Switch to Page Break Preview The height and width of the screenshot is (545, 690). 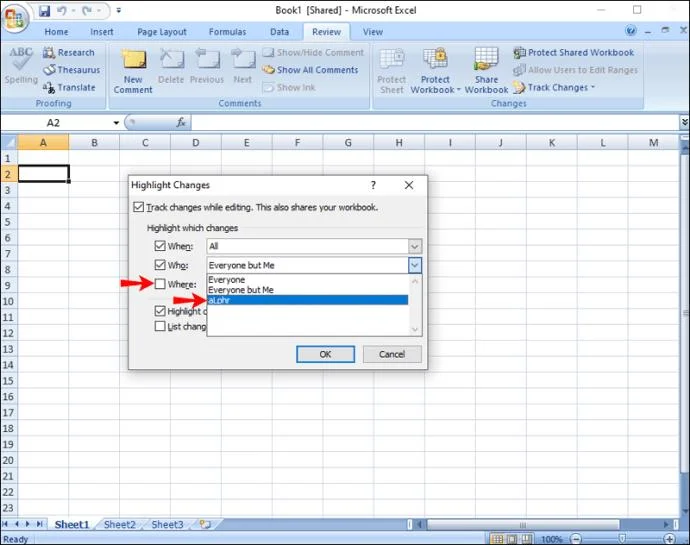(x=526, y=539)
